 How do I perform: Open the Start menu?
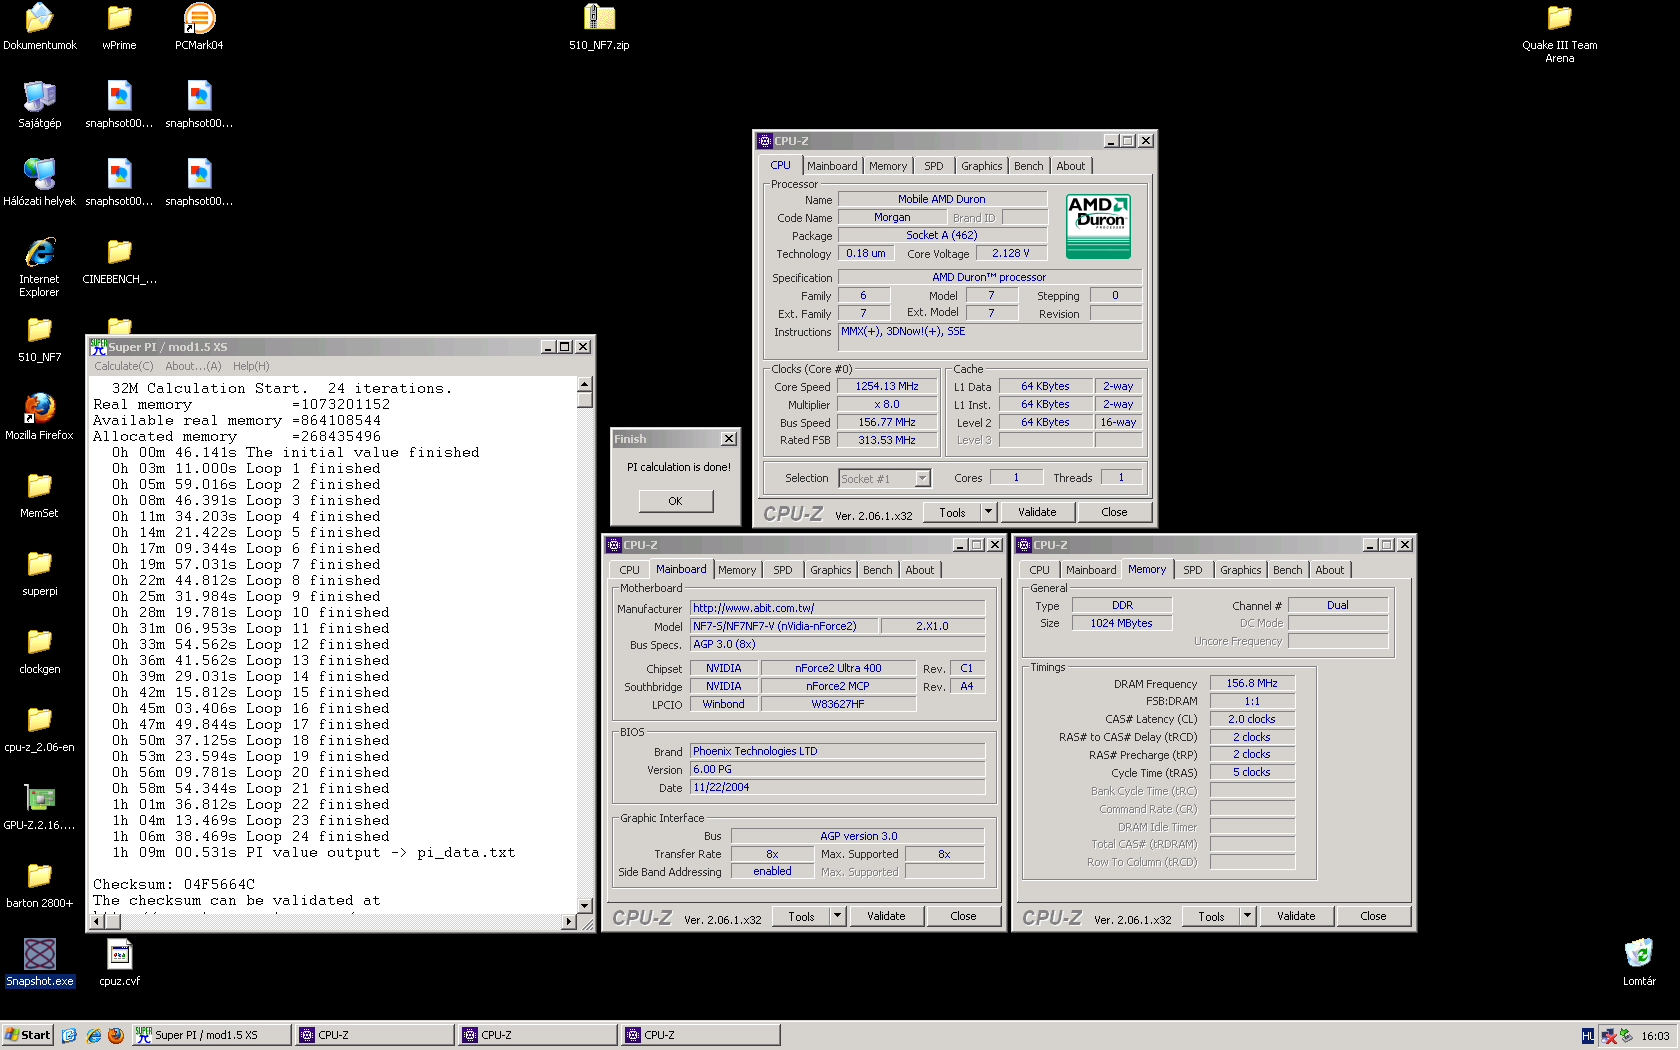click(x=27, y=1035)
